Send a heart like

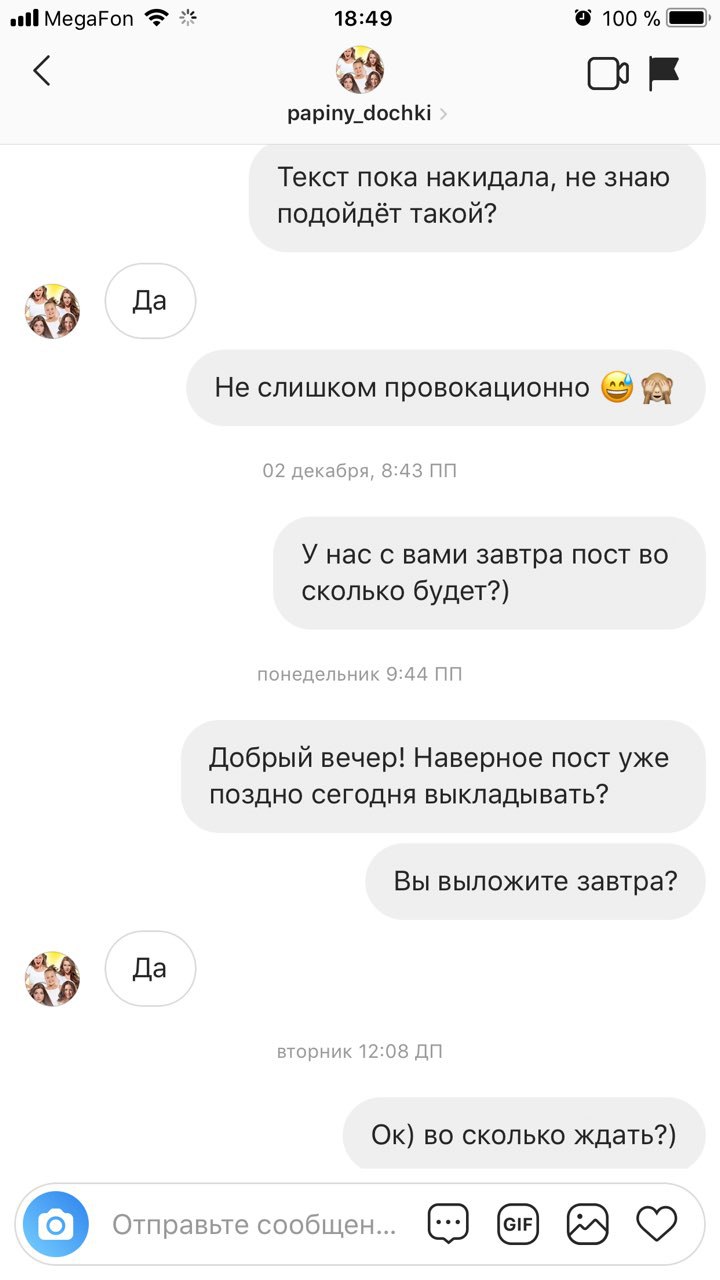pos(657,1223)
